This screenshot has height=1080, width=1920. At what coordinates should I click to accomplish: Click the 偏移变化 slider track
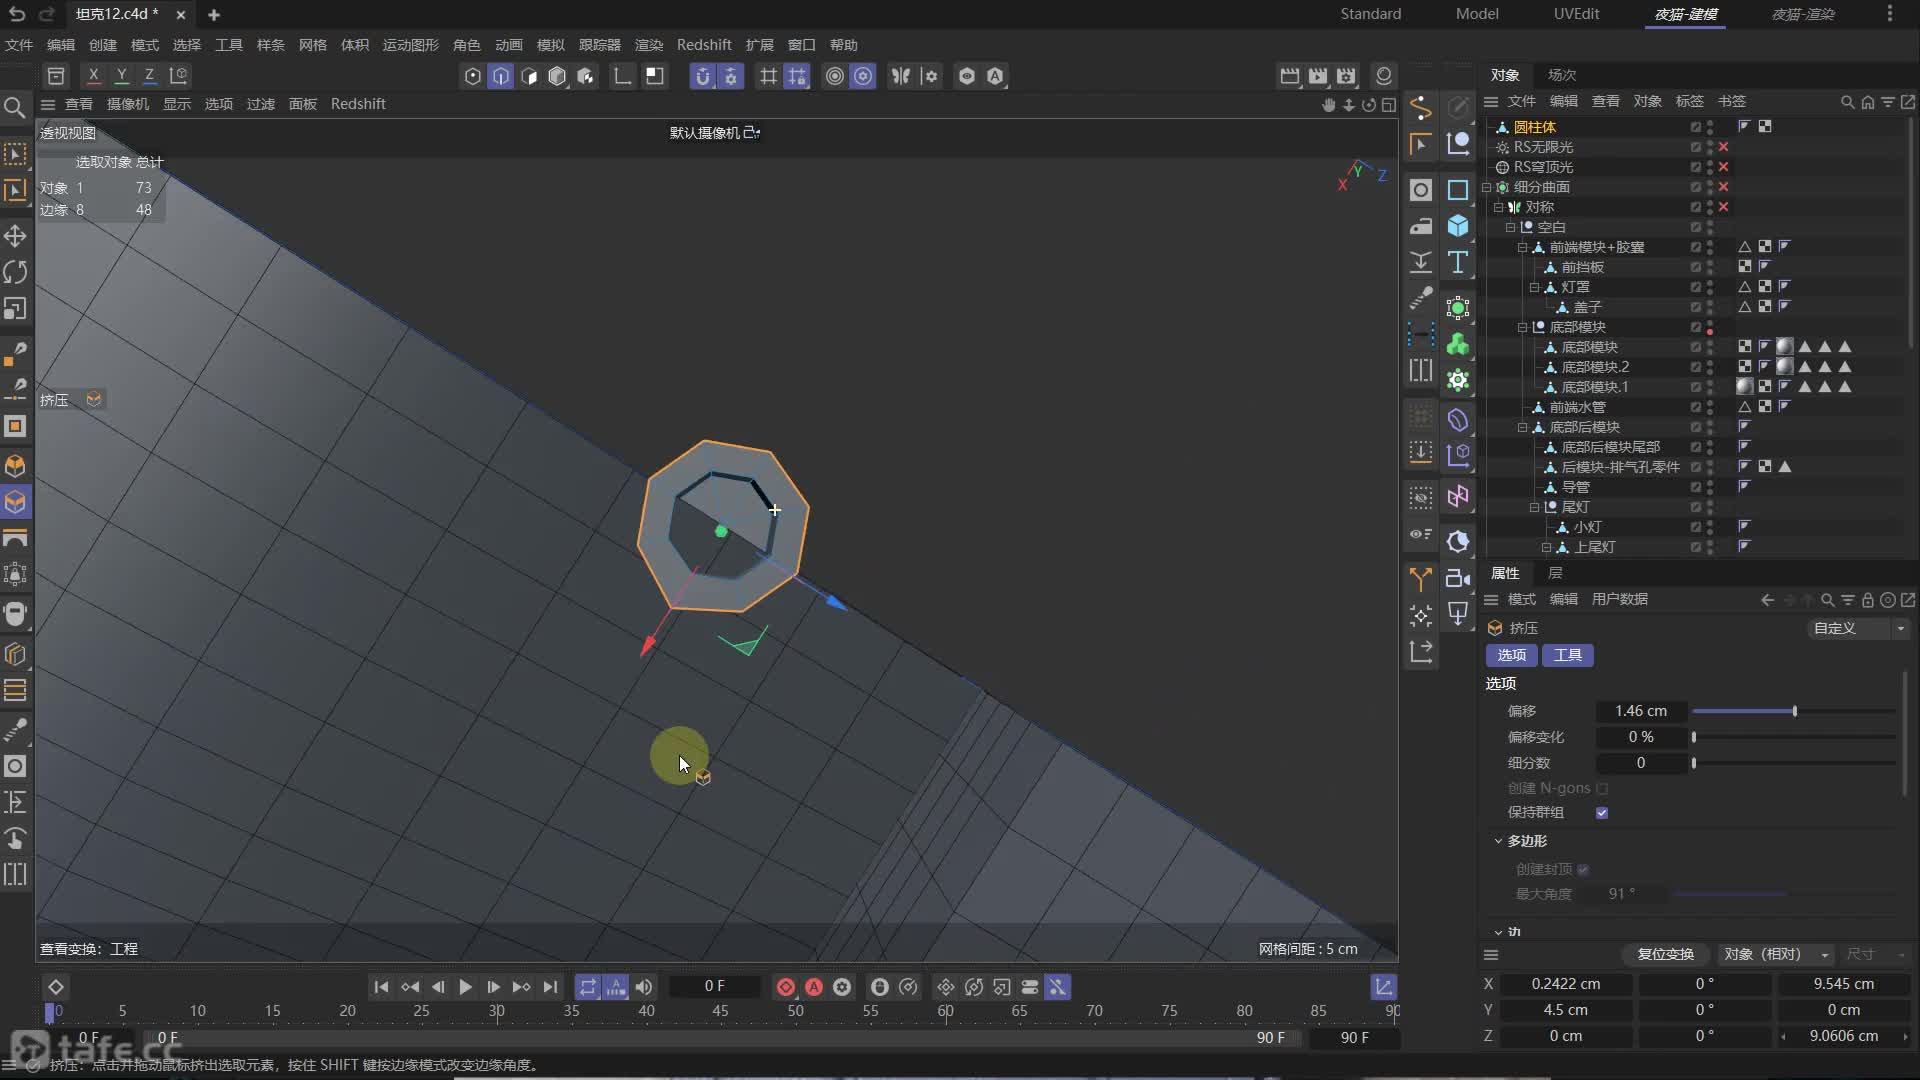click(x=1794, y=737)
